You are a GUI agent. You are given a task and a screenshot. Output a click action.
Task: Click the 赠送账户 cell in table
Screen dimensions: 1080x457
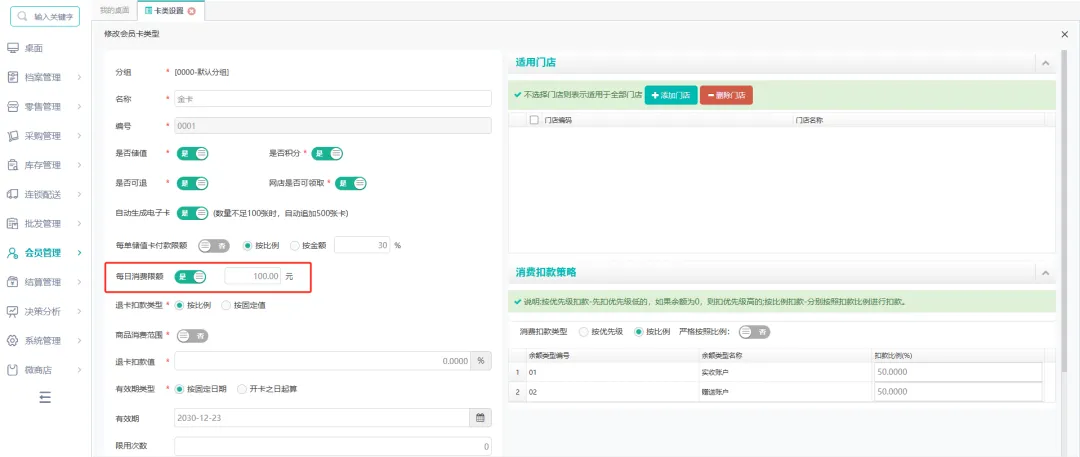[783, 392]
